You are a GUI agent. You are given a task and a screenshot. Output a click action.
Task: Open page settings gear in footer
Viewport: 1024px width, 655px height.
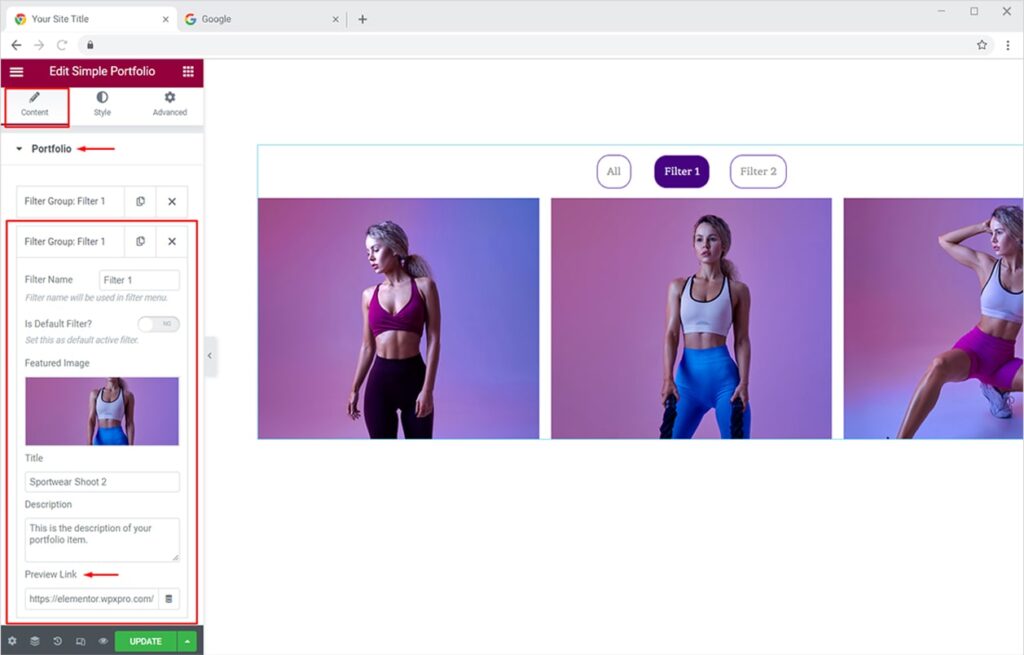(12, 641)
